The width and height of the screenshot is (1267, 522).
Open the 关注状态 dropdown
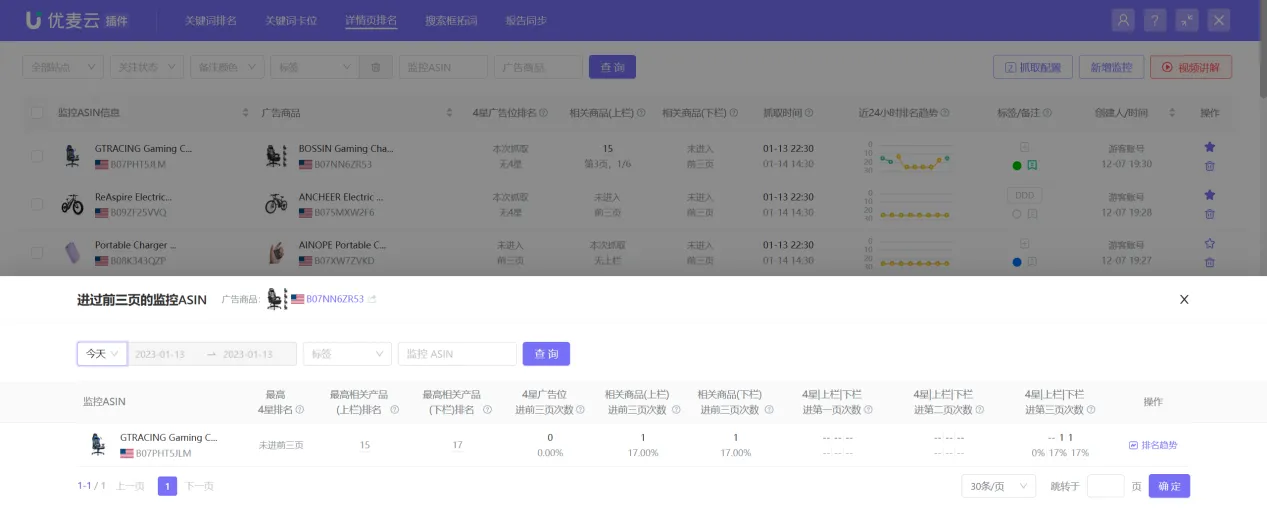pos(147,67)
